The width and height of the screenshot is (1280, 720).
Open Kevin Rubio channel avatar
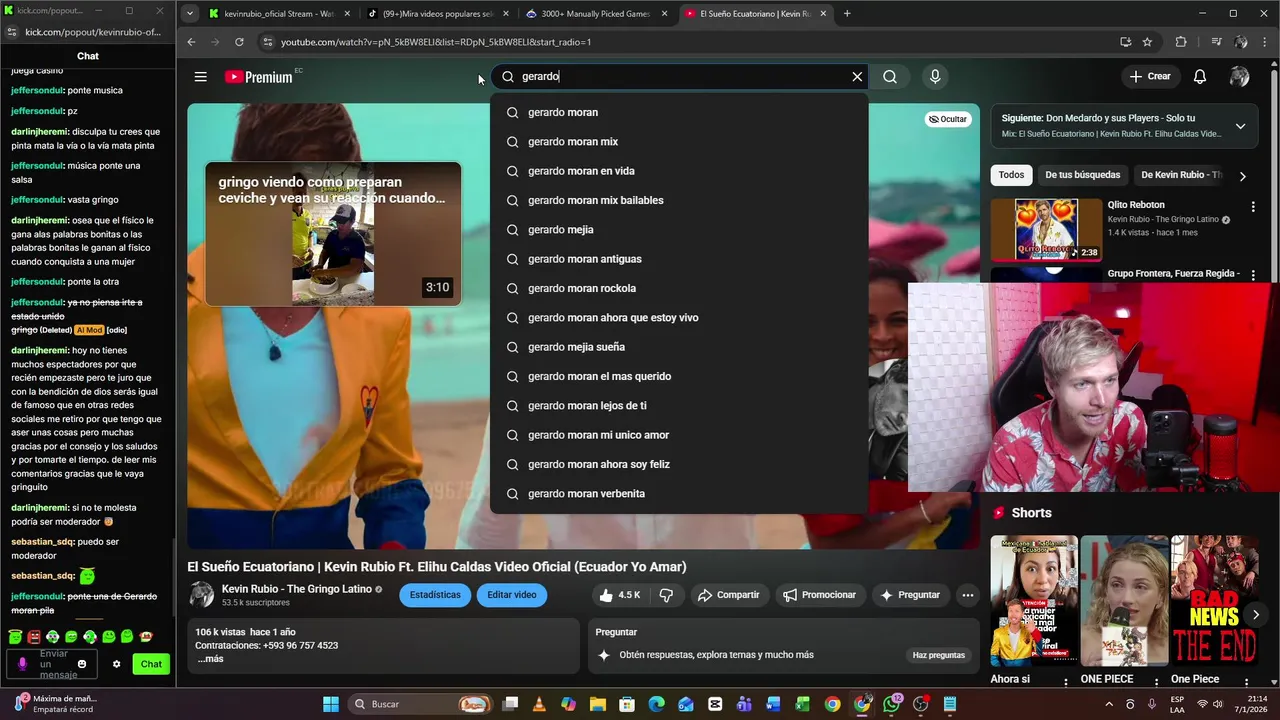[201, 595]
